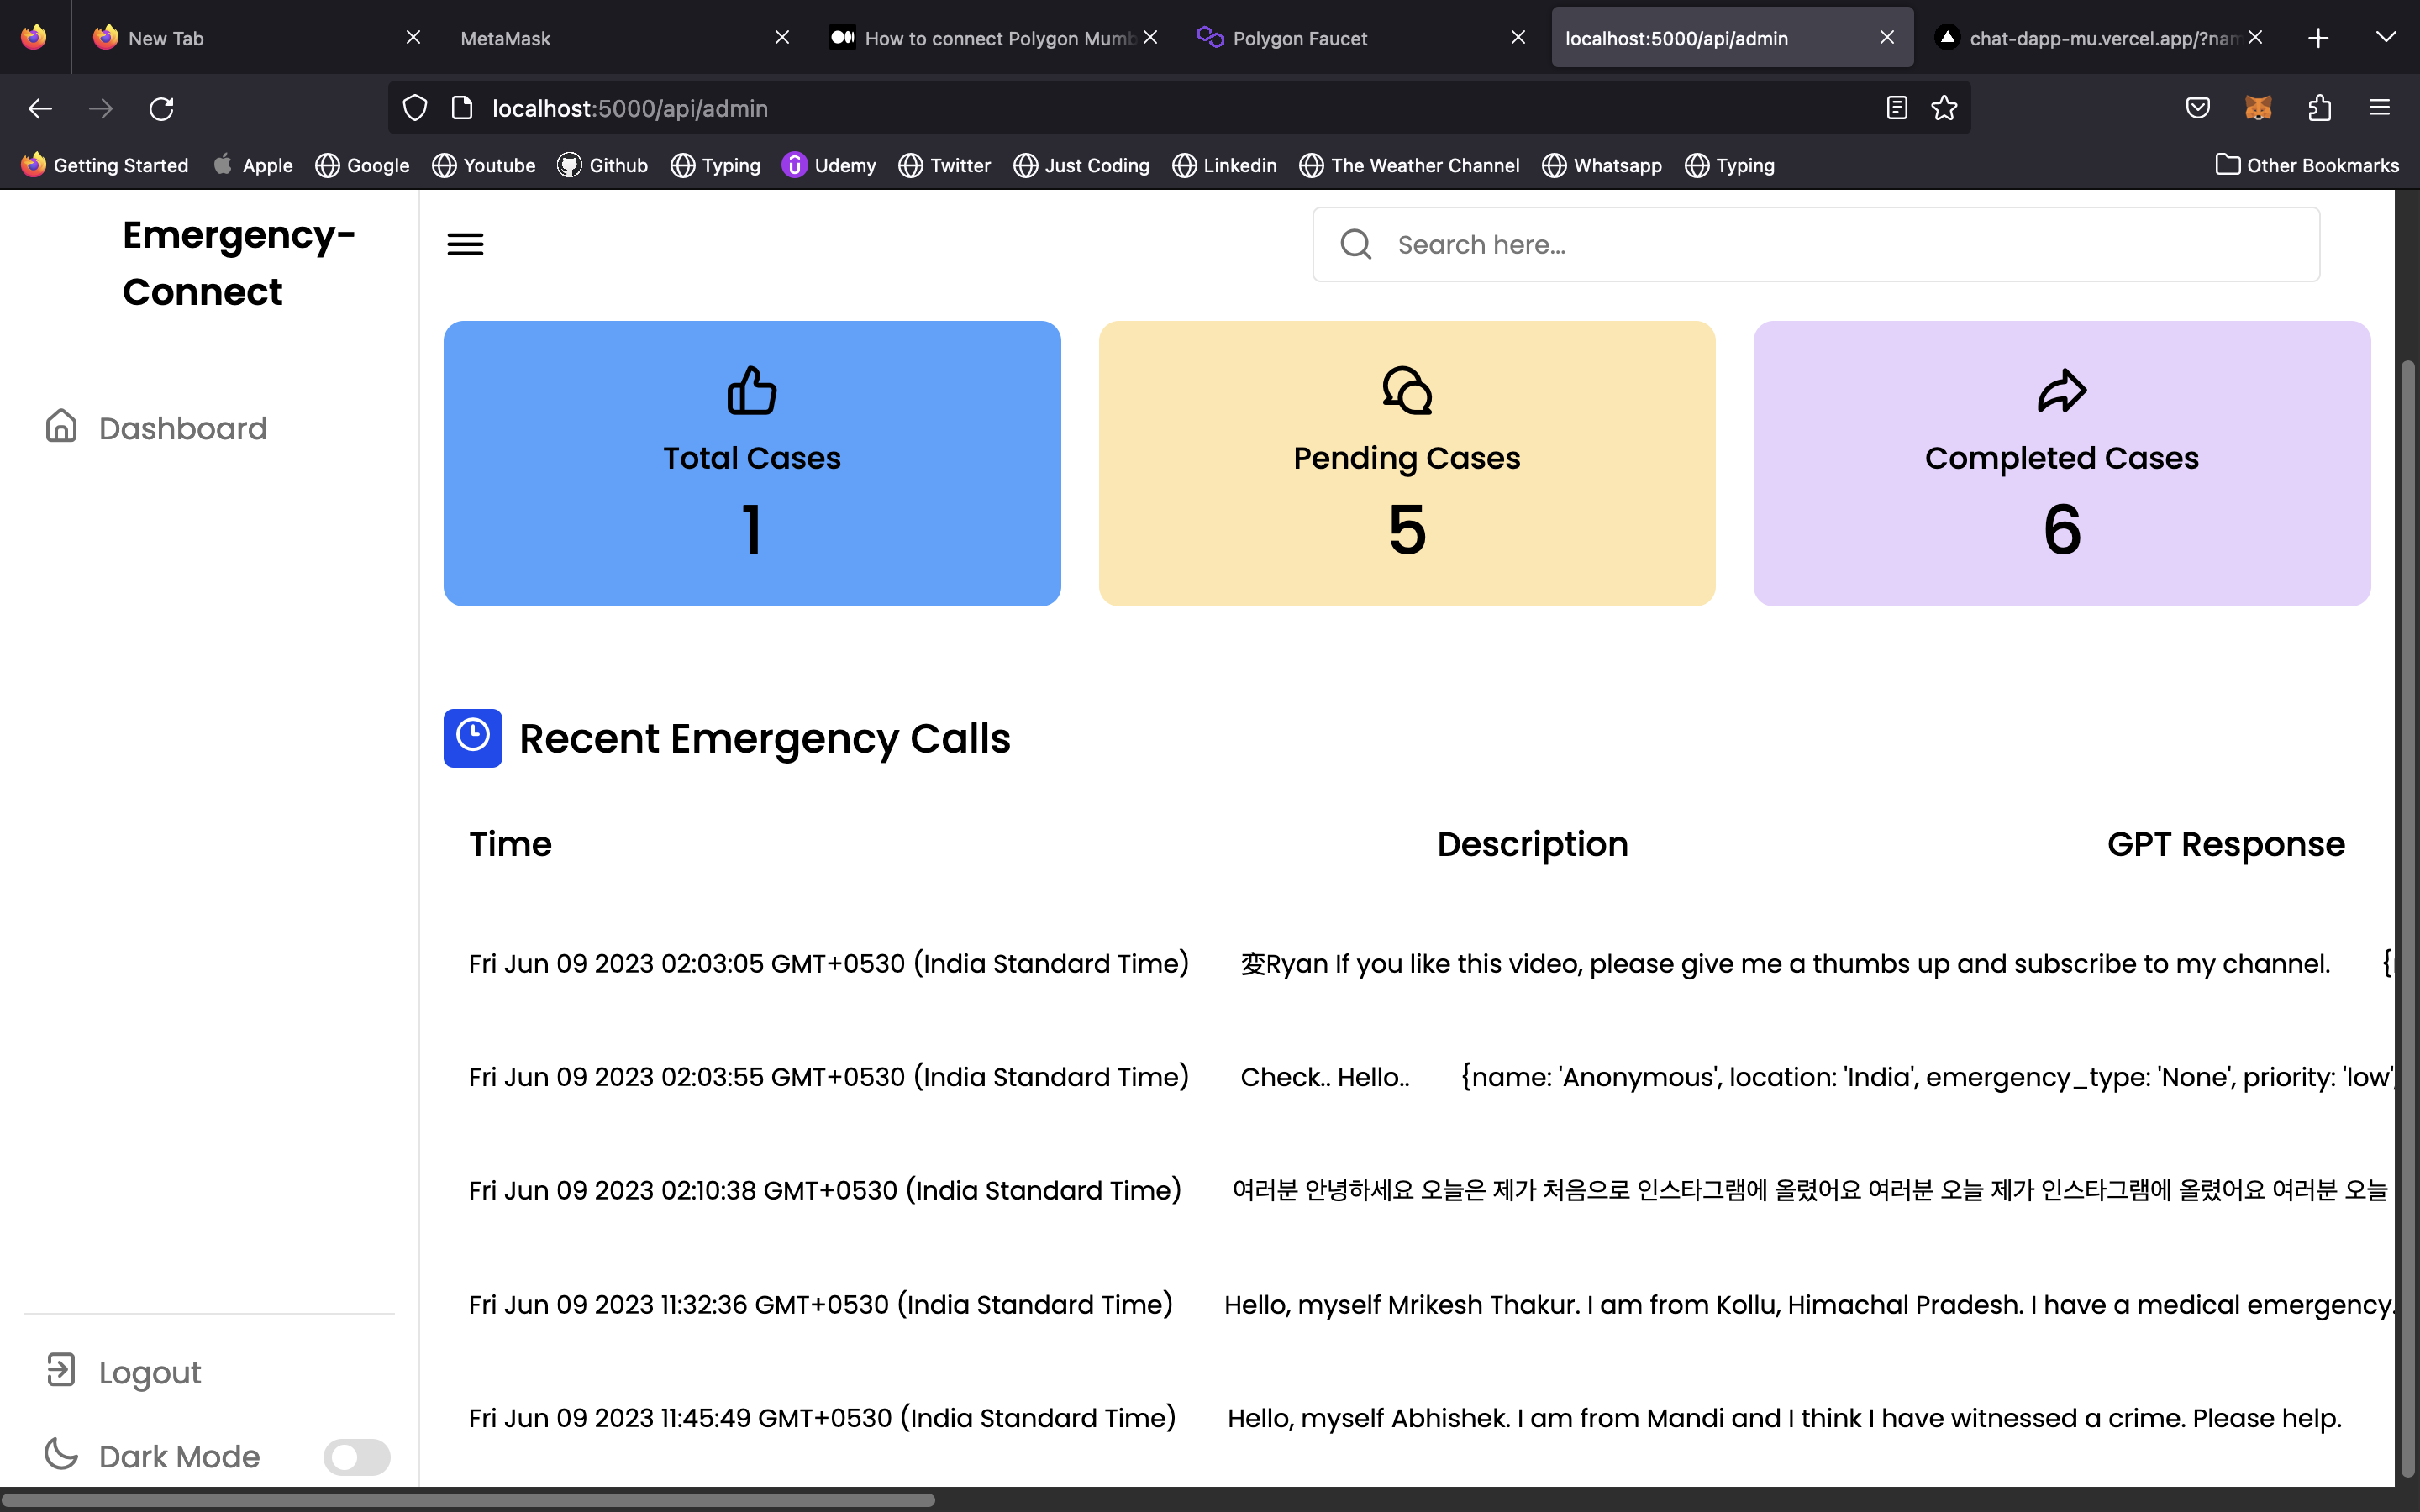Click the thumbs-up icon in Total Cases
Screen dimensions: 2420x1512
coord(751,390)
